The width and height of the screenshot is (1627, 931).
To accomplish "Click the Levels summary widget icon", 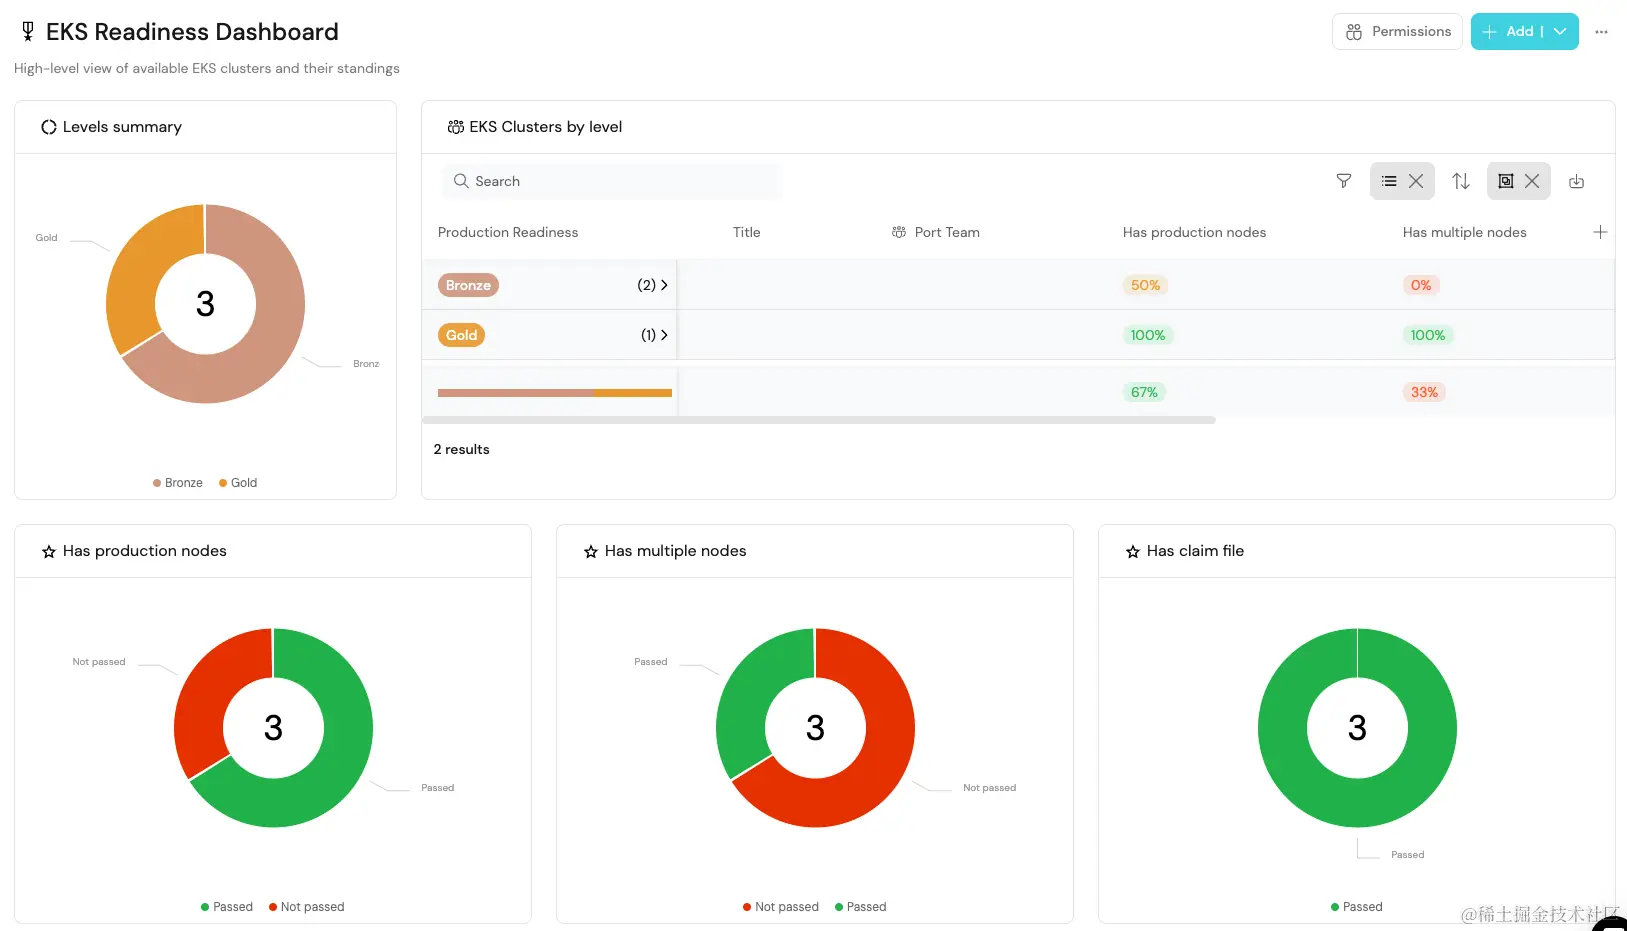I will click(x=48, y=127).
